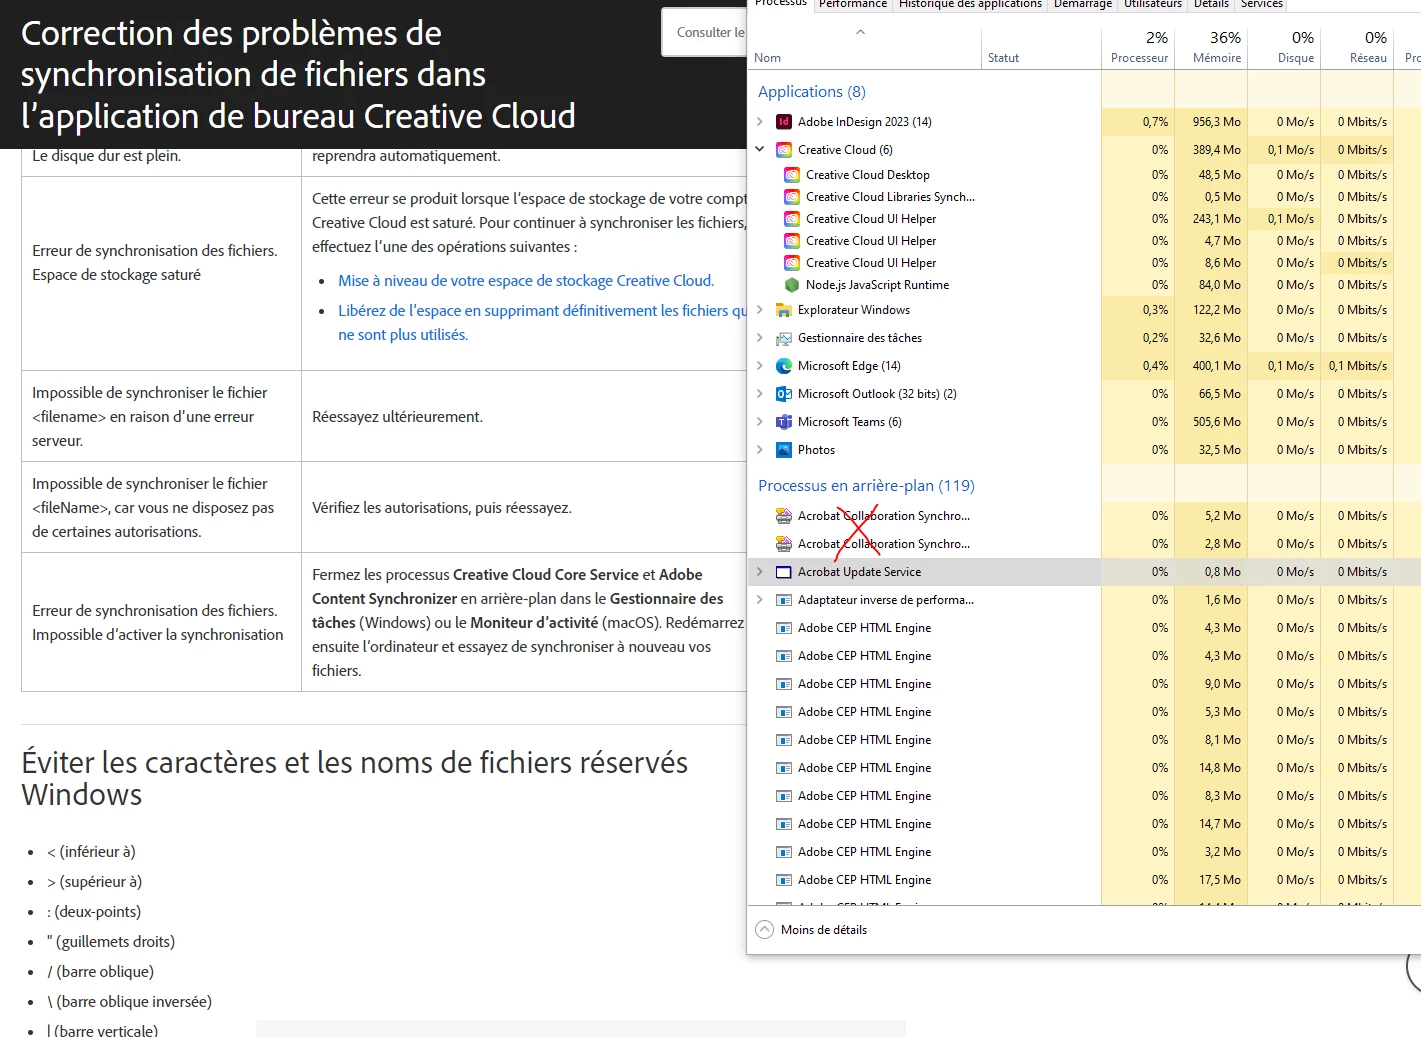Sort by the Nom column header
The width and height of the screenshot is (1421, 1037).
(865, 47)
